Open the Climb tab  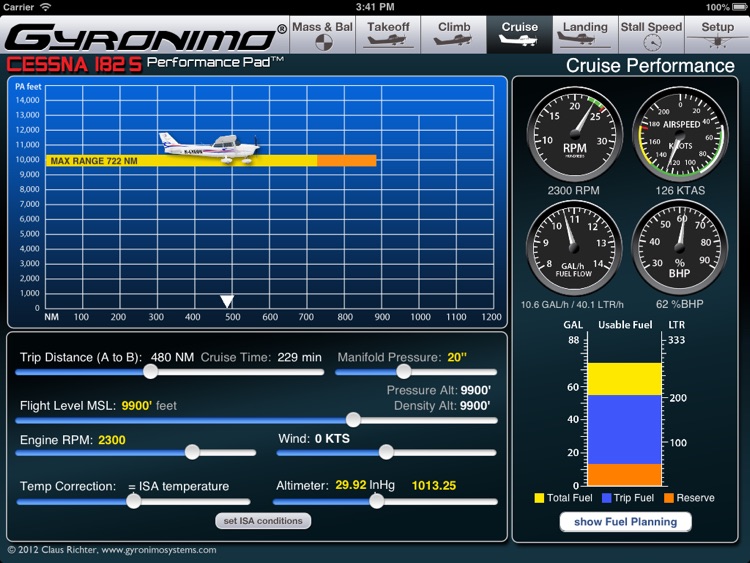click(454, 34)
